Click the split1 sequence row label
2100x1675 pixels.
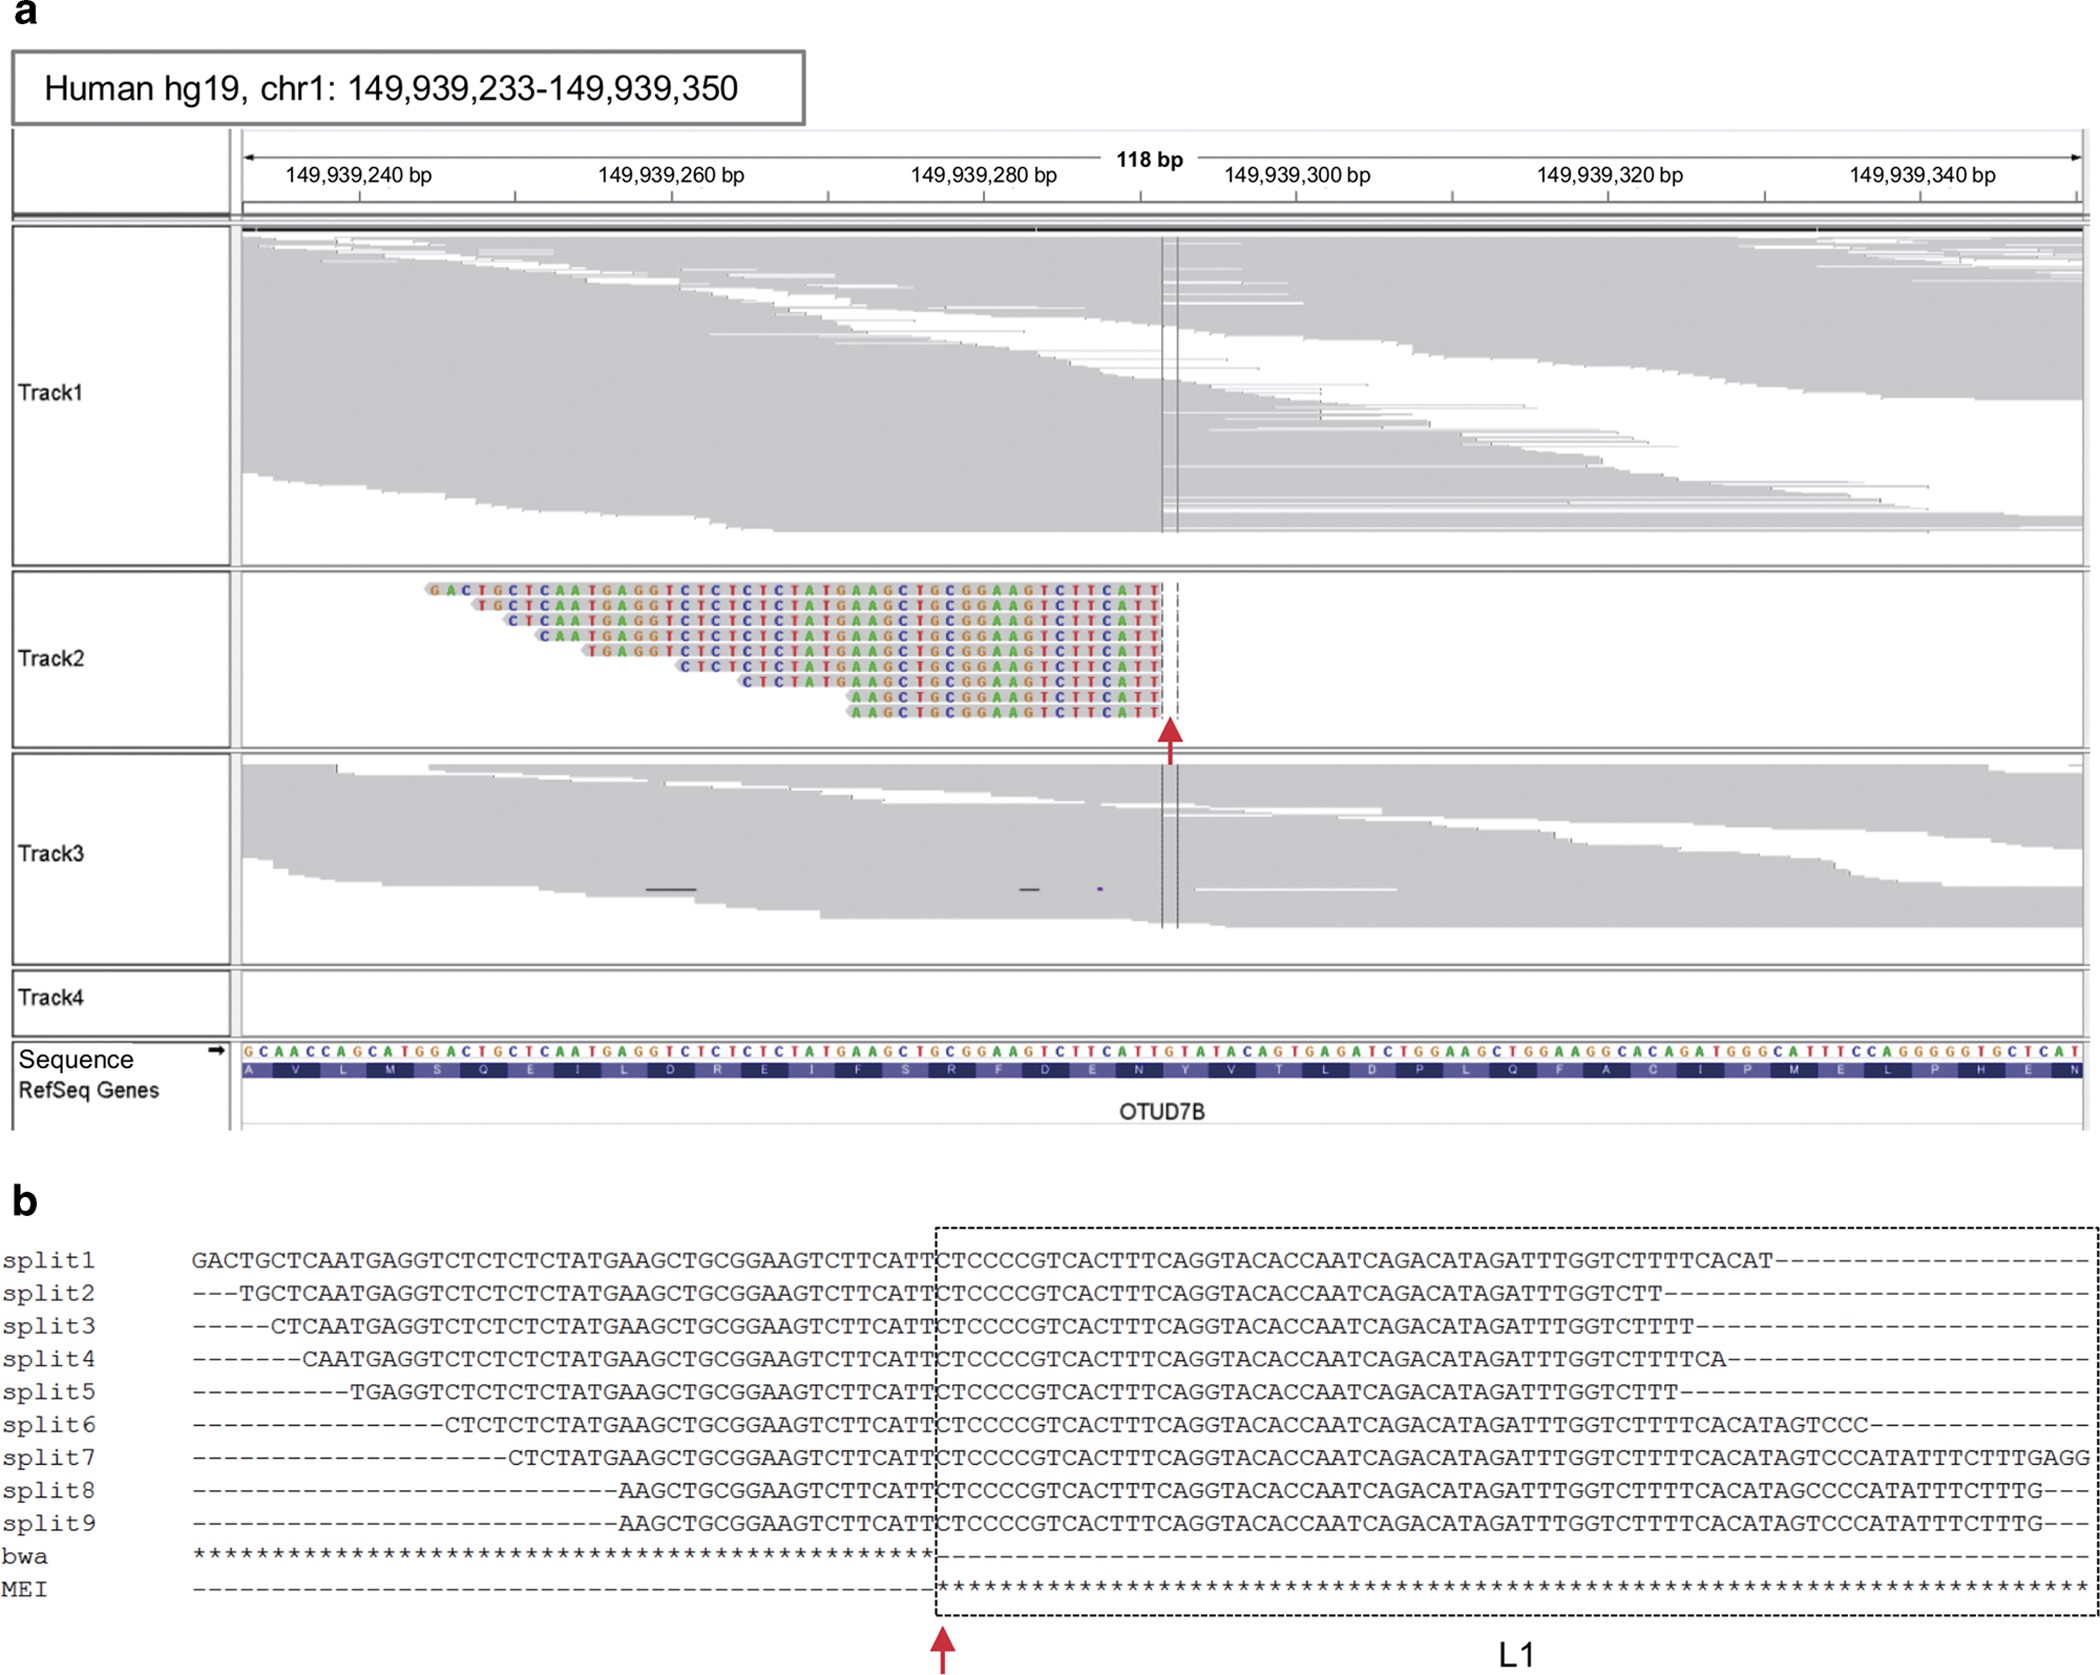48,1260
